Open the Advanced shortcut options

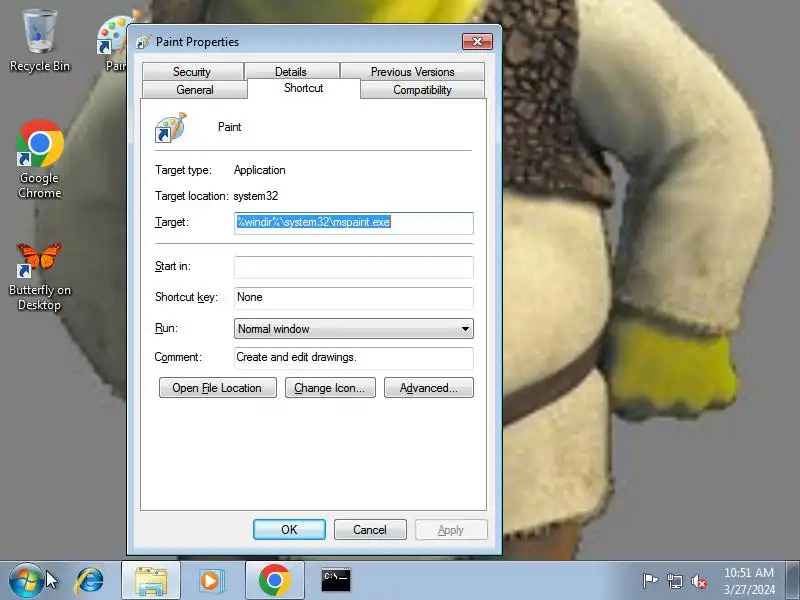pyautogui.click(x=429, y=388)
